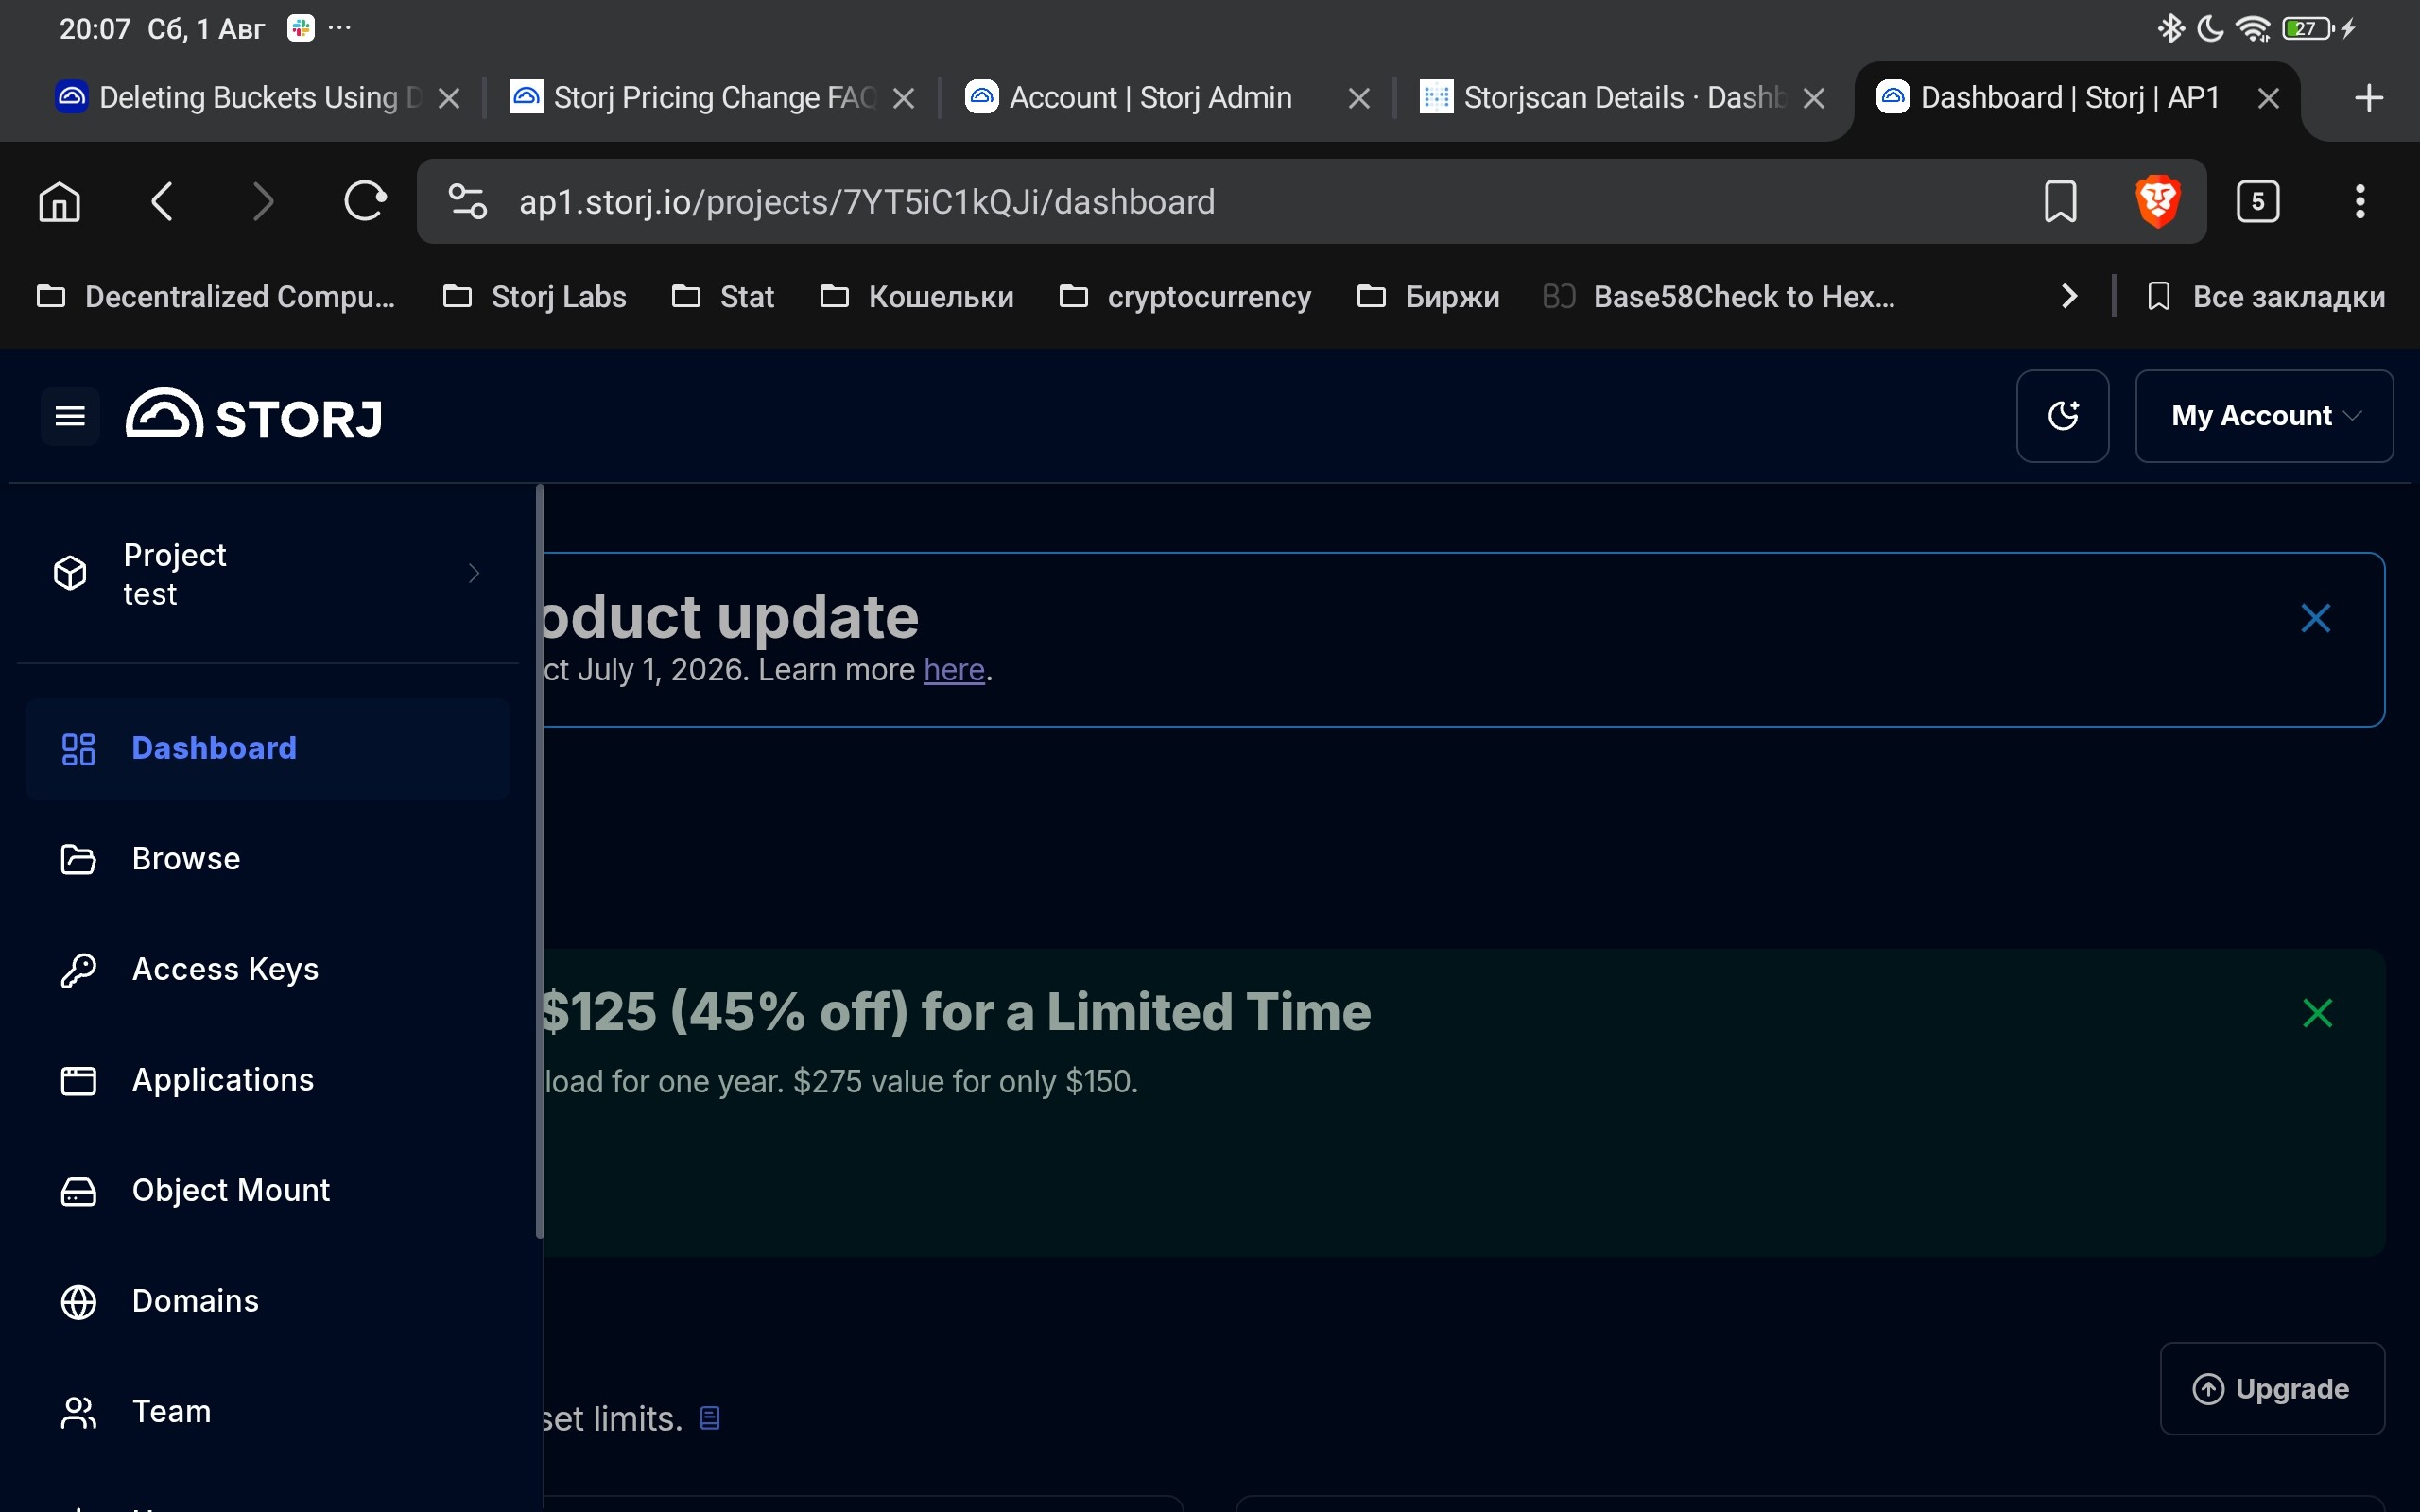Click the Domains globe icon

78,1302
